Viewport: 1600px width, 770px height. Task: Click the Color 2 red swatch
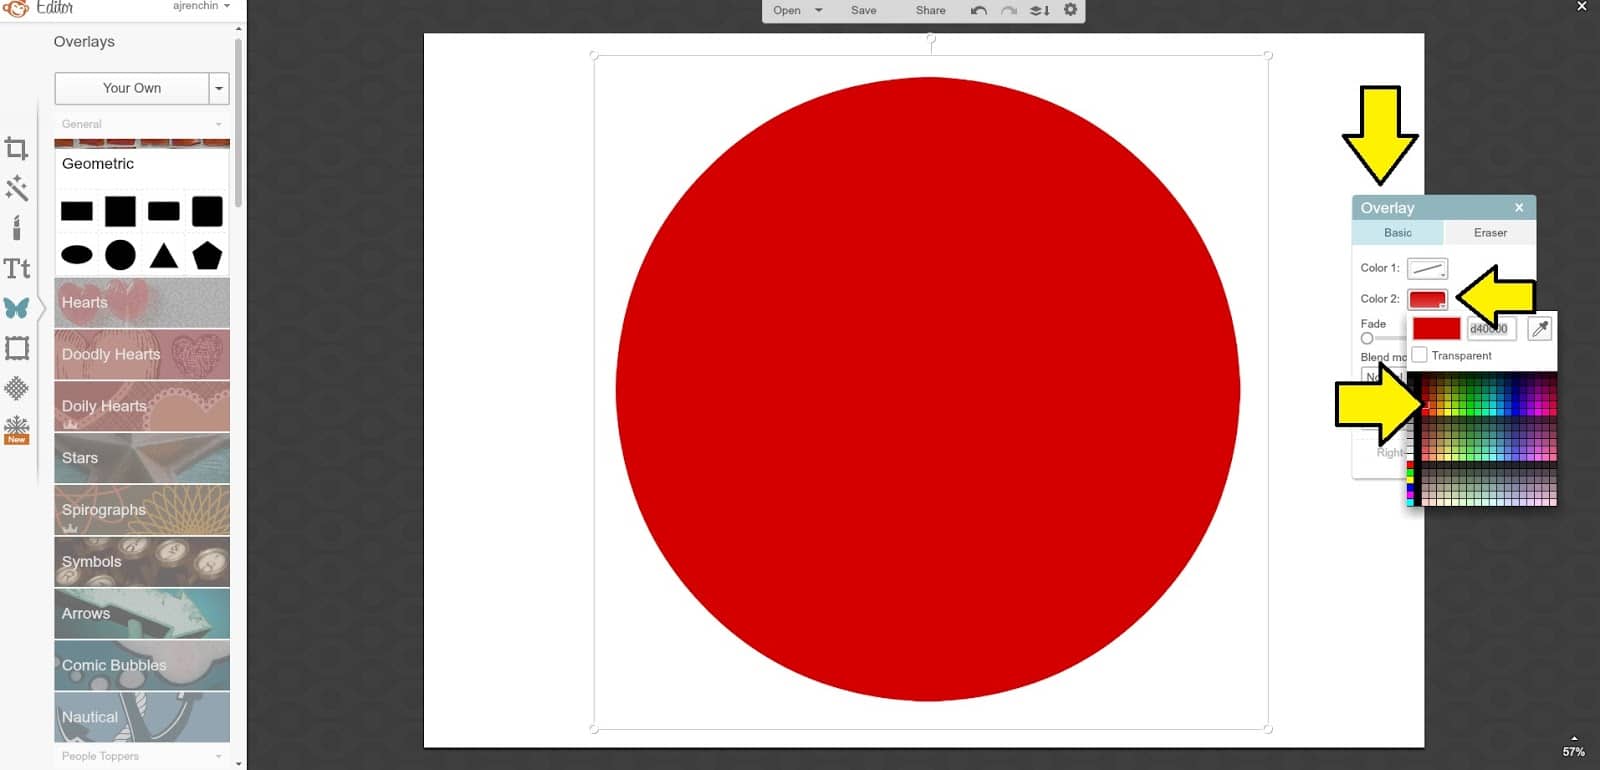(x=1426, y=299)
